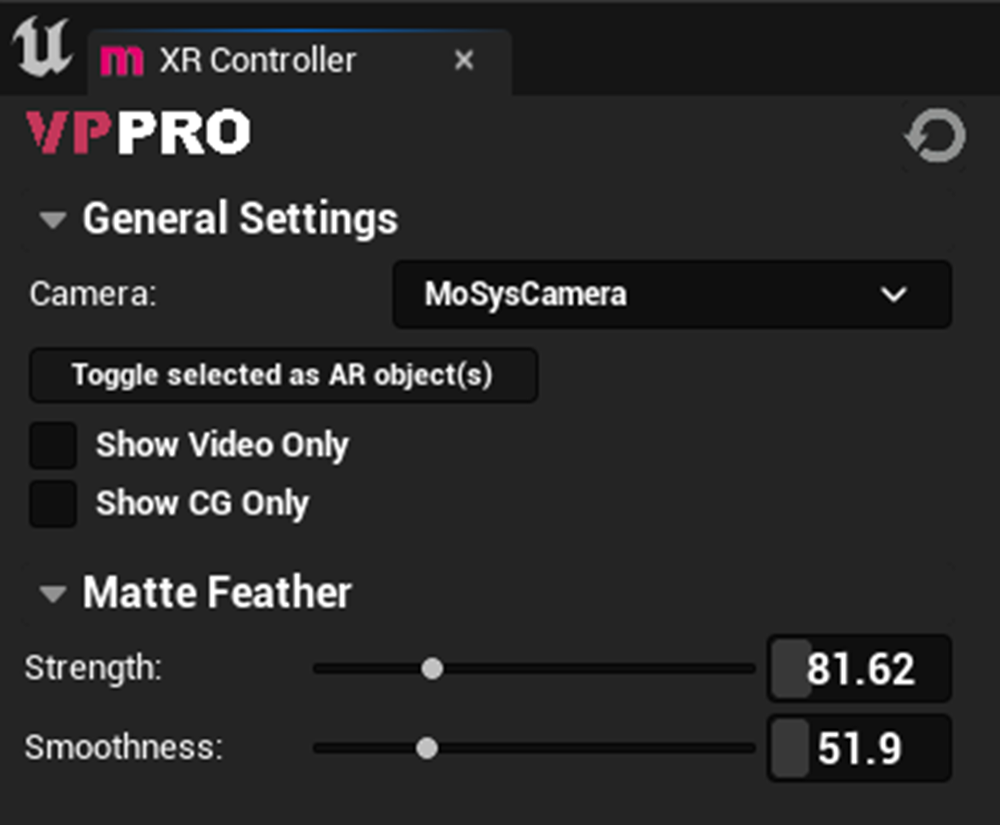This screenshot has width=1000, height=825.
Task: Click the Strength slider handle
Action: [x=432, y=668]
